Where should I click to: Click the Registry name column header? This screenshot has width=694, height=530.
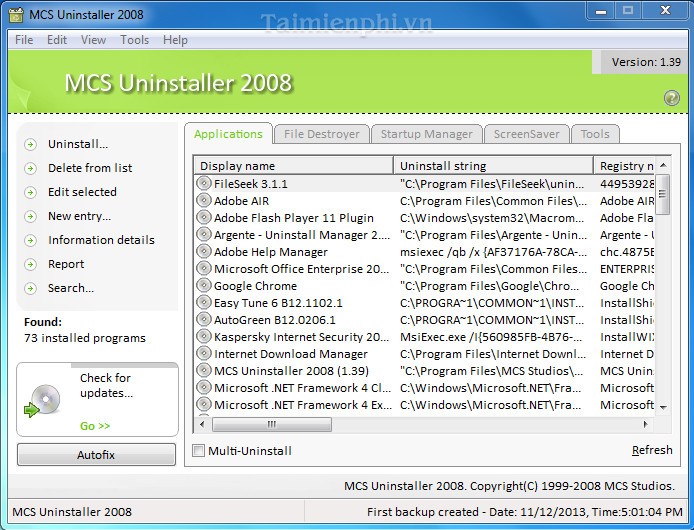coord(624,166)
